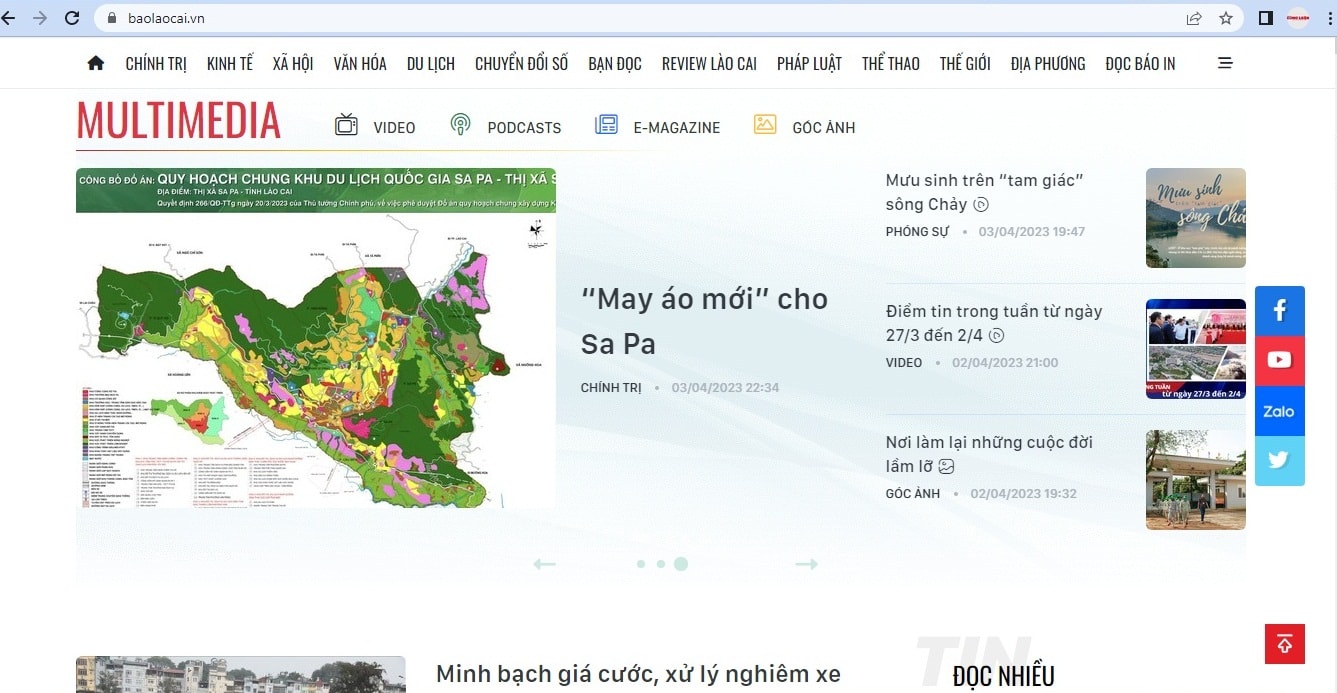Show next slide with right arrow
This screenshot has width=1337, height=693.
pos(806,564)
